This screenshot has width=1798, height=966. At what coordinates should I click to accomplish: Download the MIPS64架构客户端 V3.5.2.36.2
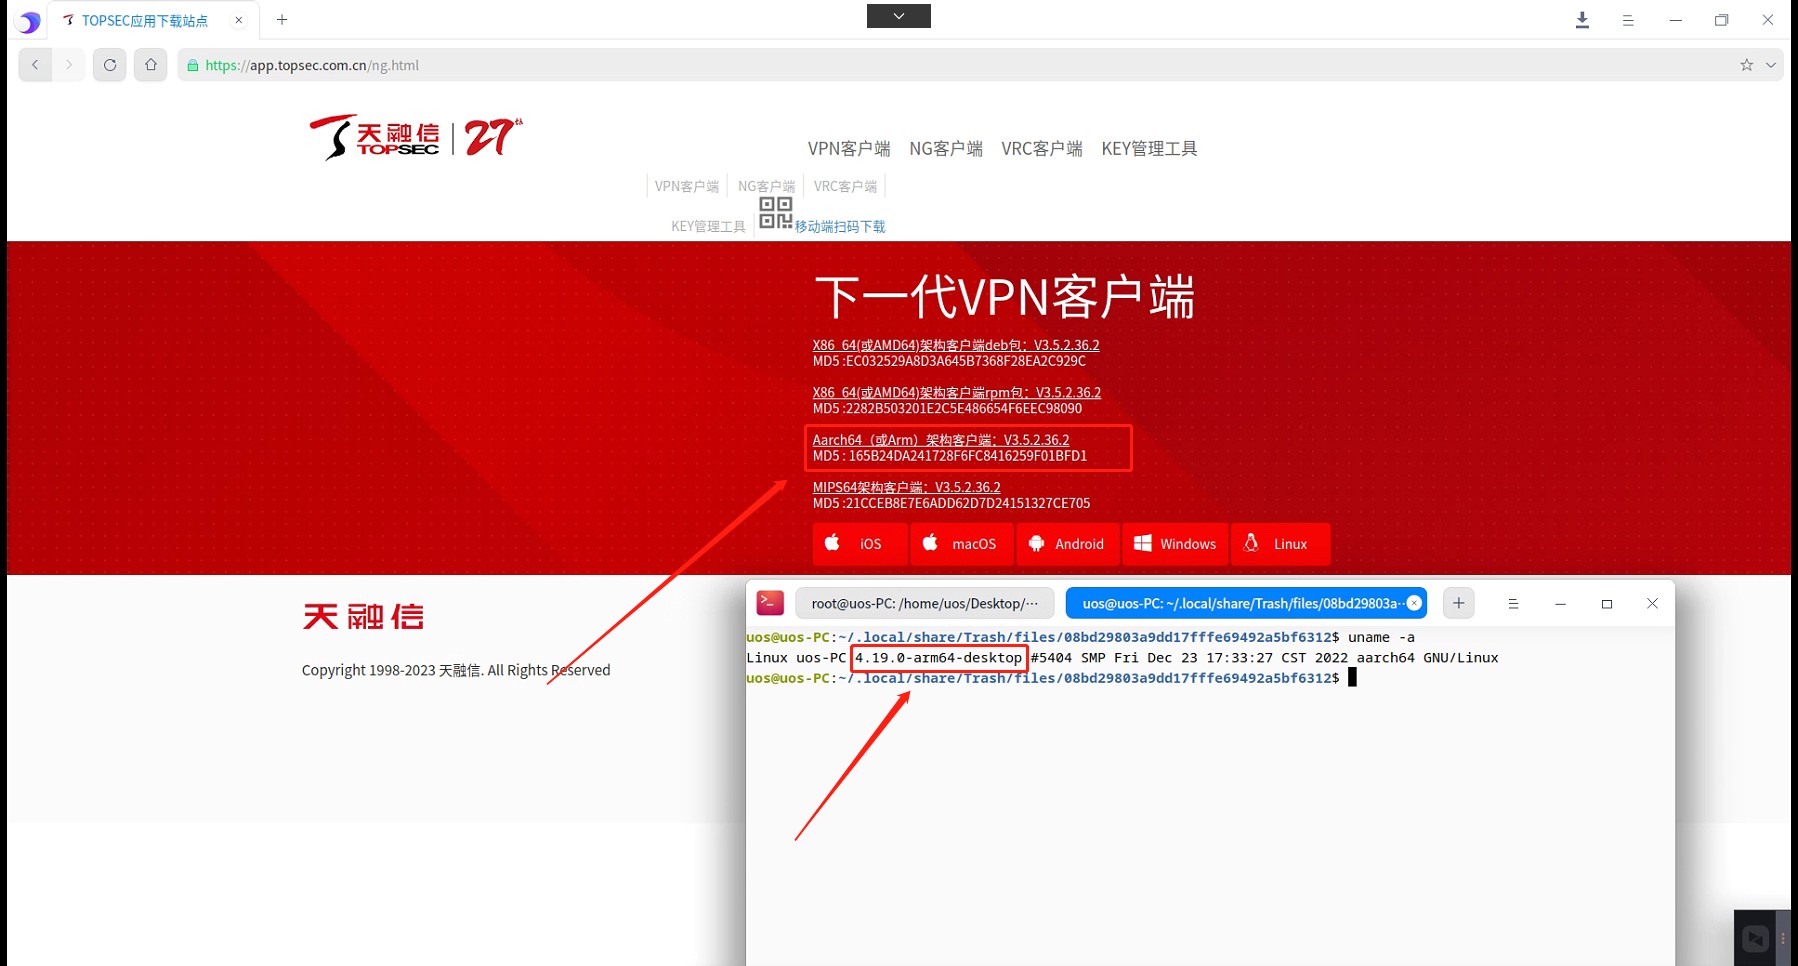tap(906, 487)
